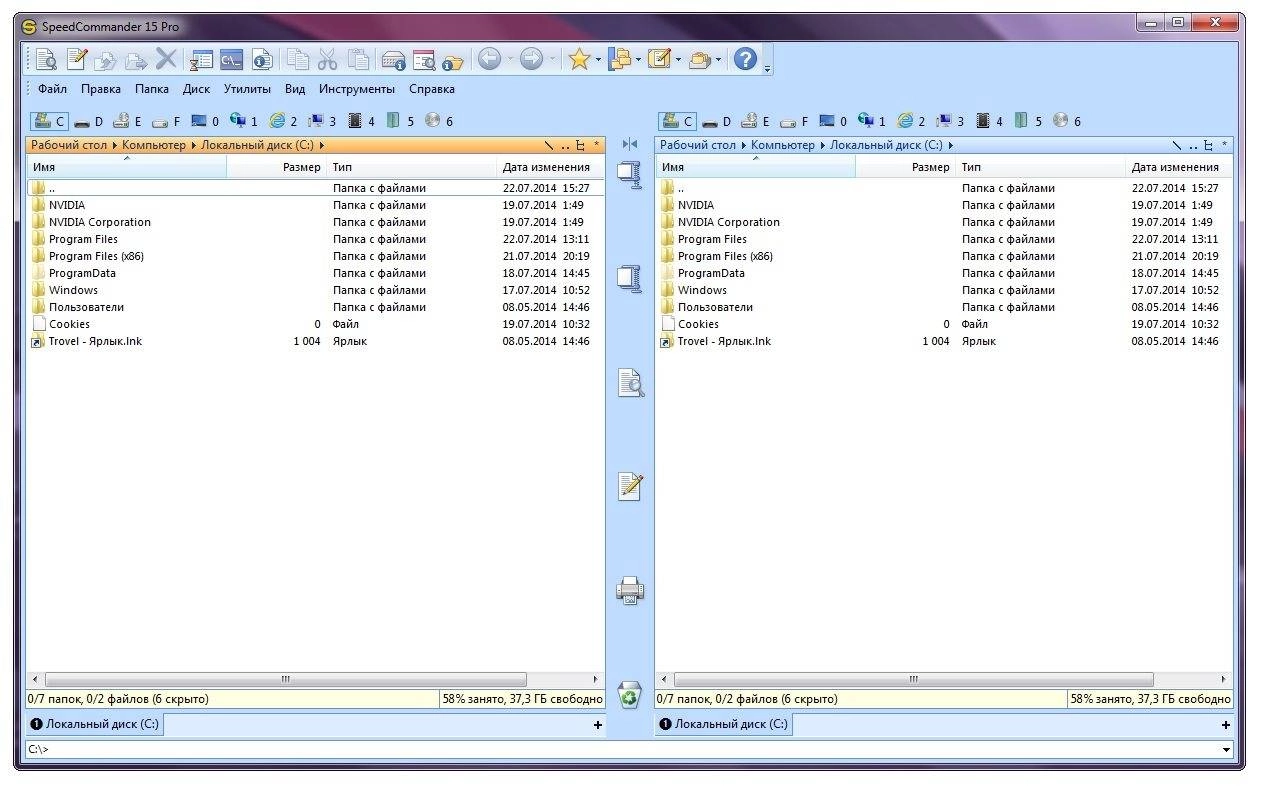The width and height of the screenshot is (1263, 790).
Task: Click the green recycle bin icon in middle strip
Action: (x=630, y=694)
